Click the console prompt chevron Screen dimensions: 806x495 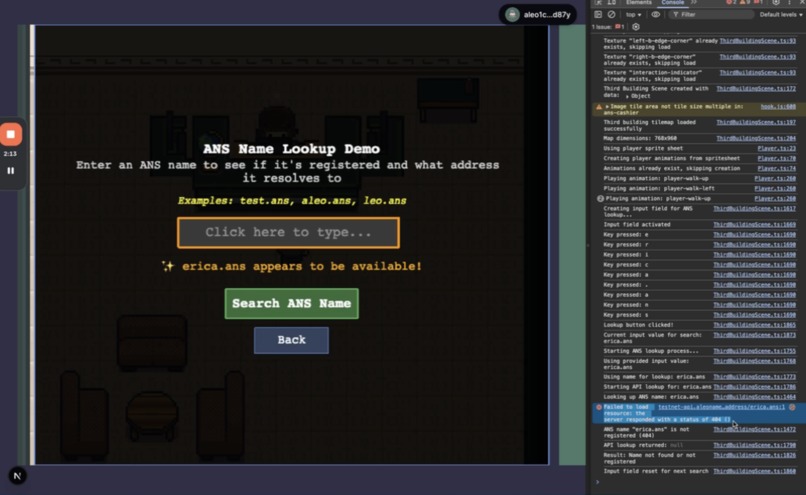click(x=597, y=482)
